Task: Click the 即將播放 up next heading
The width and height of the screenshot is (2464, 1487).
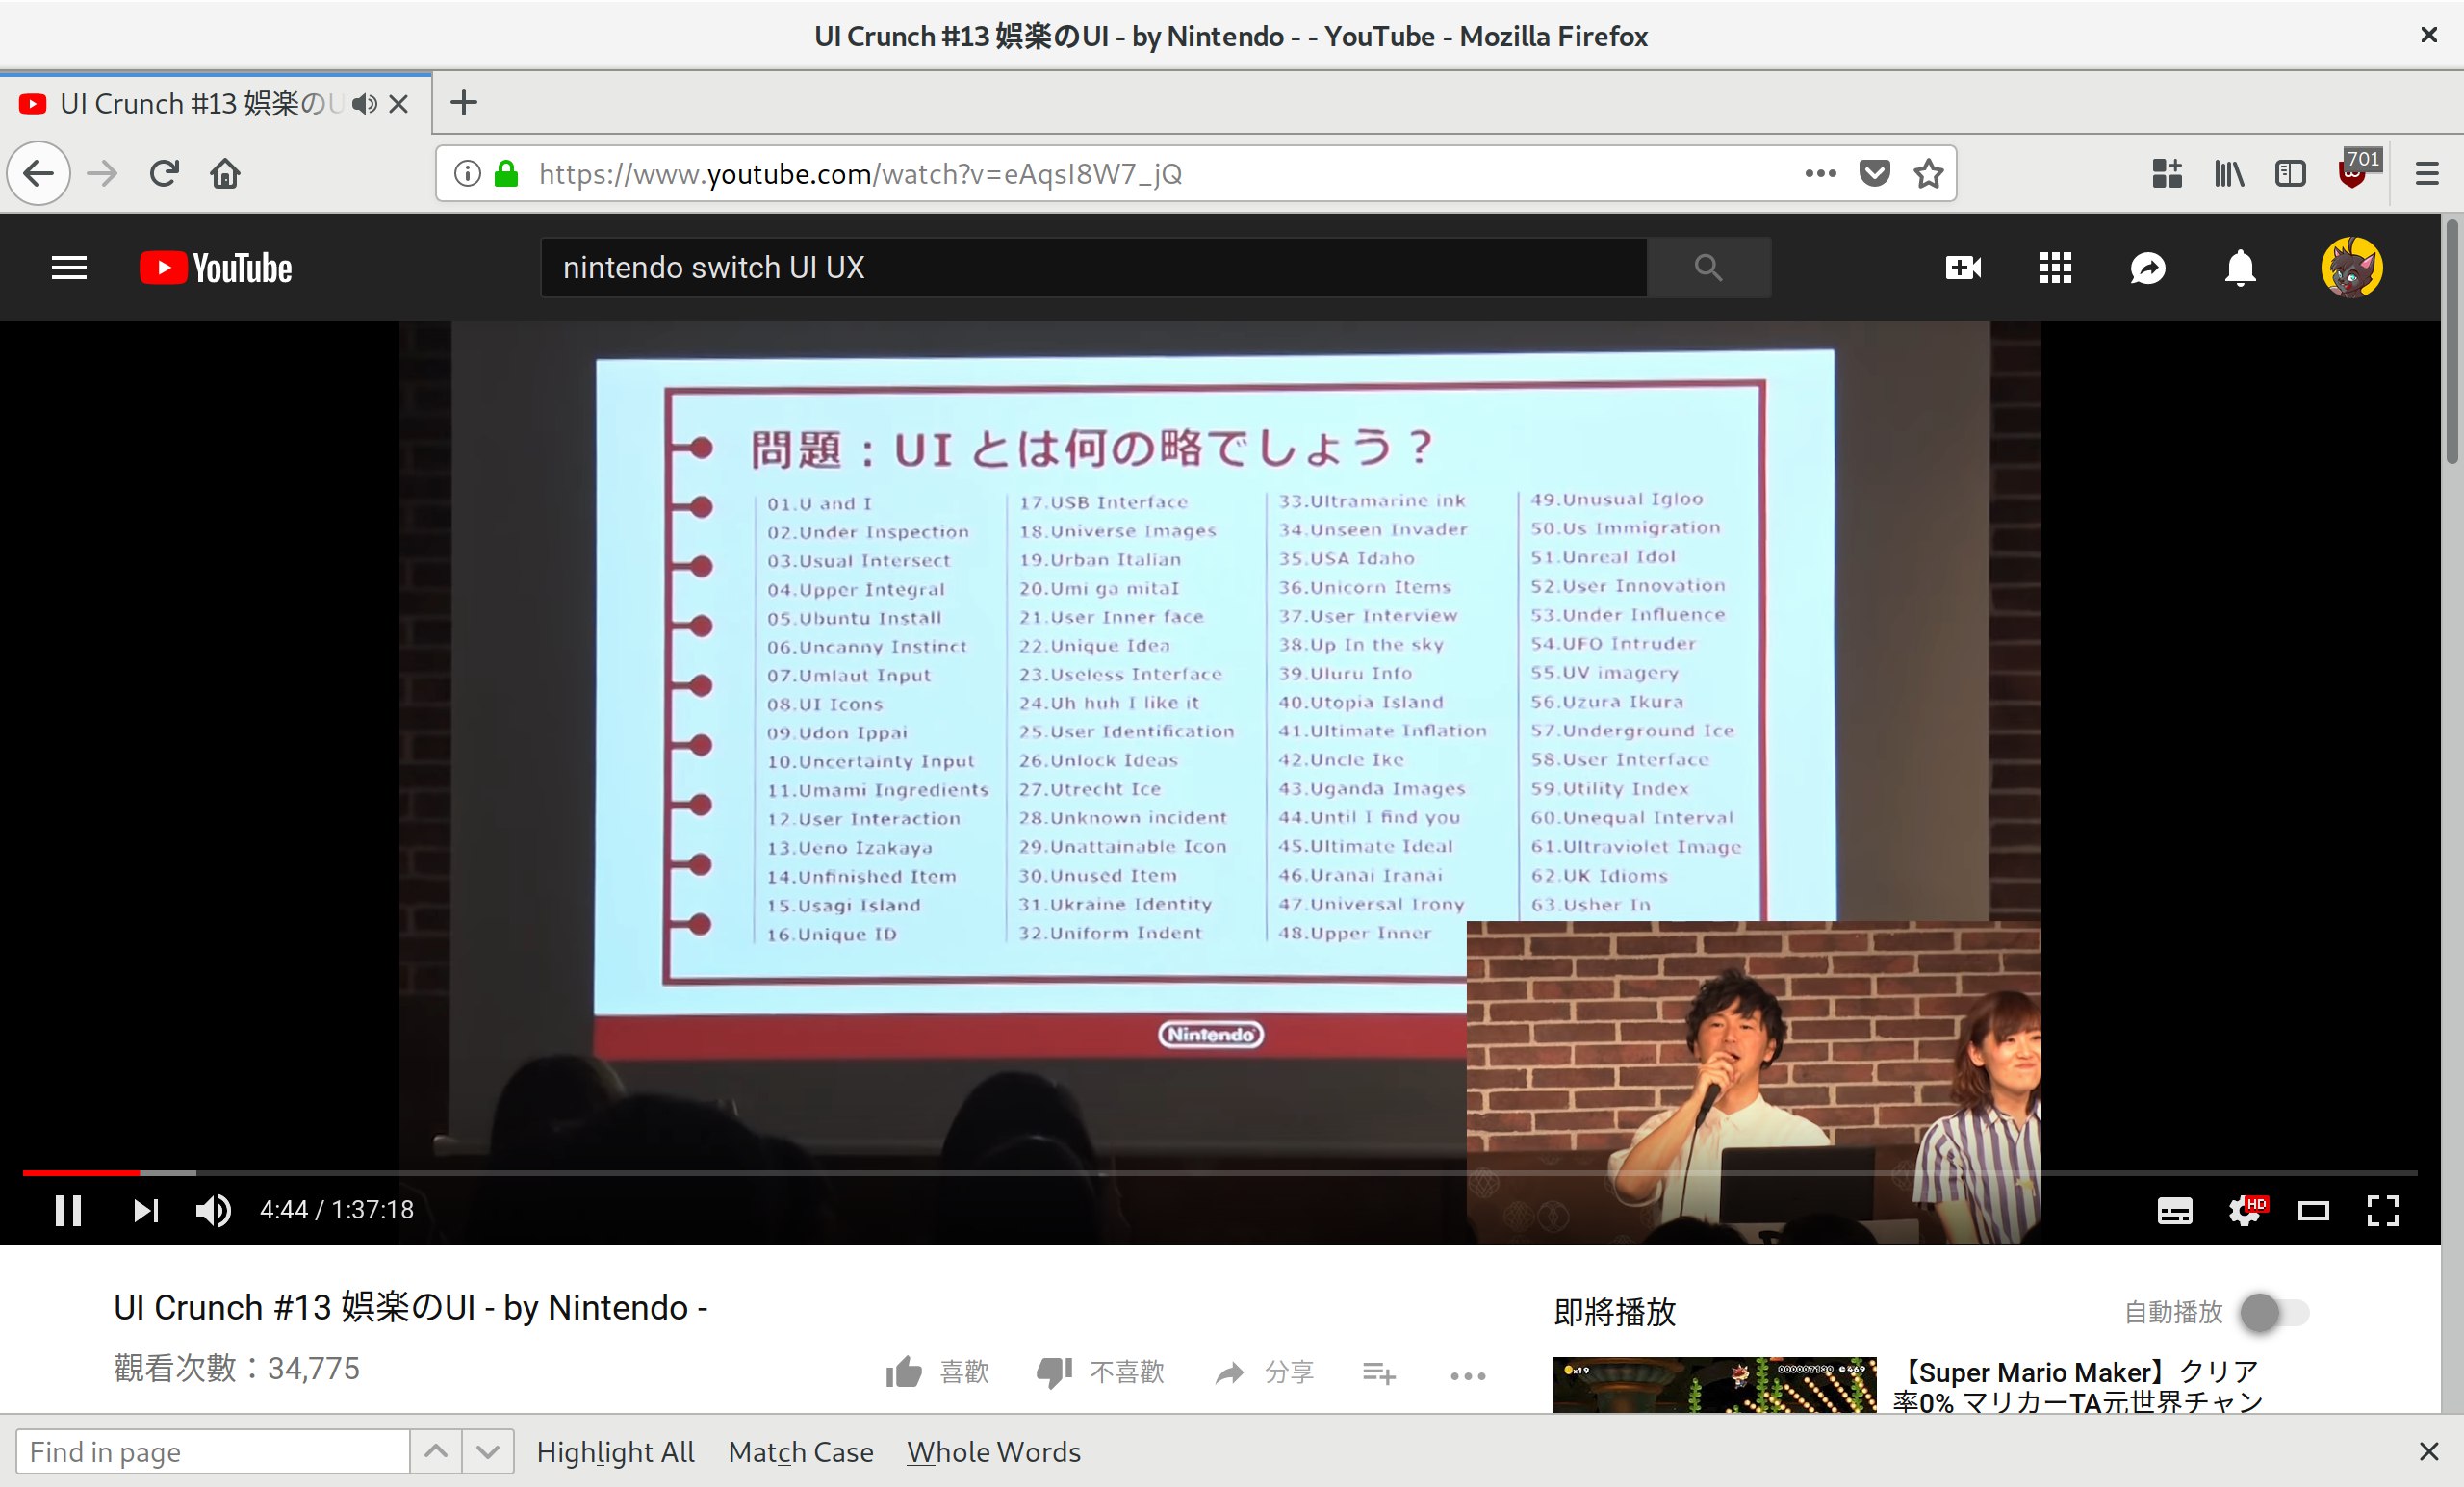Action: pos(1615,1312)
